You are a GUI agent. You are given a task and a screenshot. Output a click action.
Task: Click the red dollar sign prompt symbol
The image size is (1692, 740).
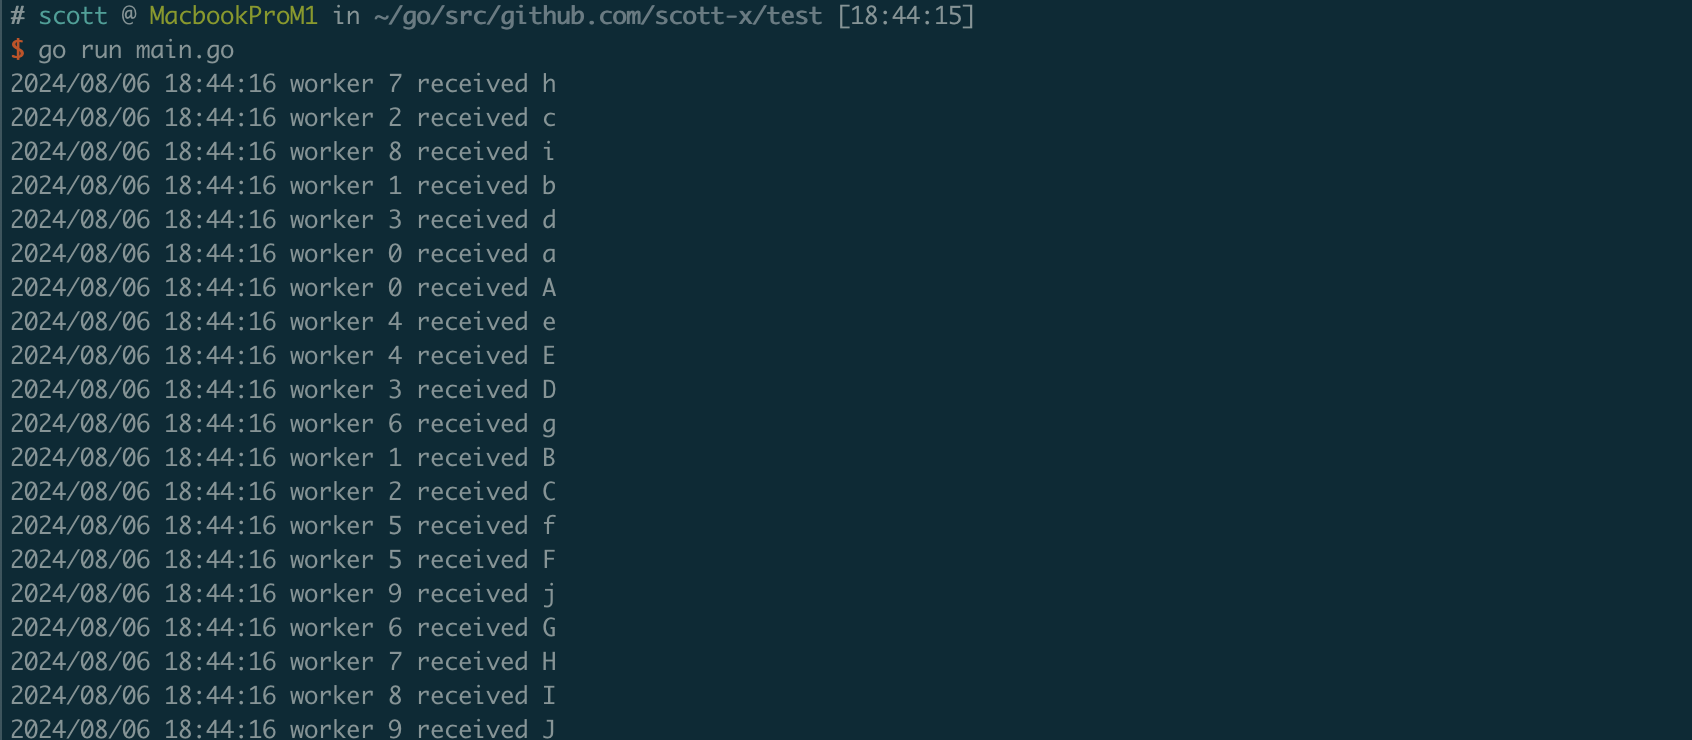click(17, 49)
